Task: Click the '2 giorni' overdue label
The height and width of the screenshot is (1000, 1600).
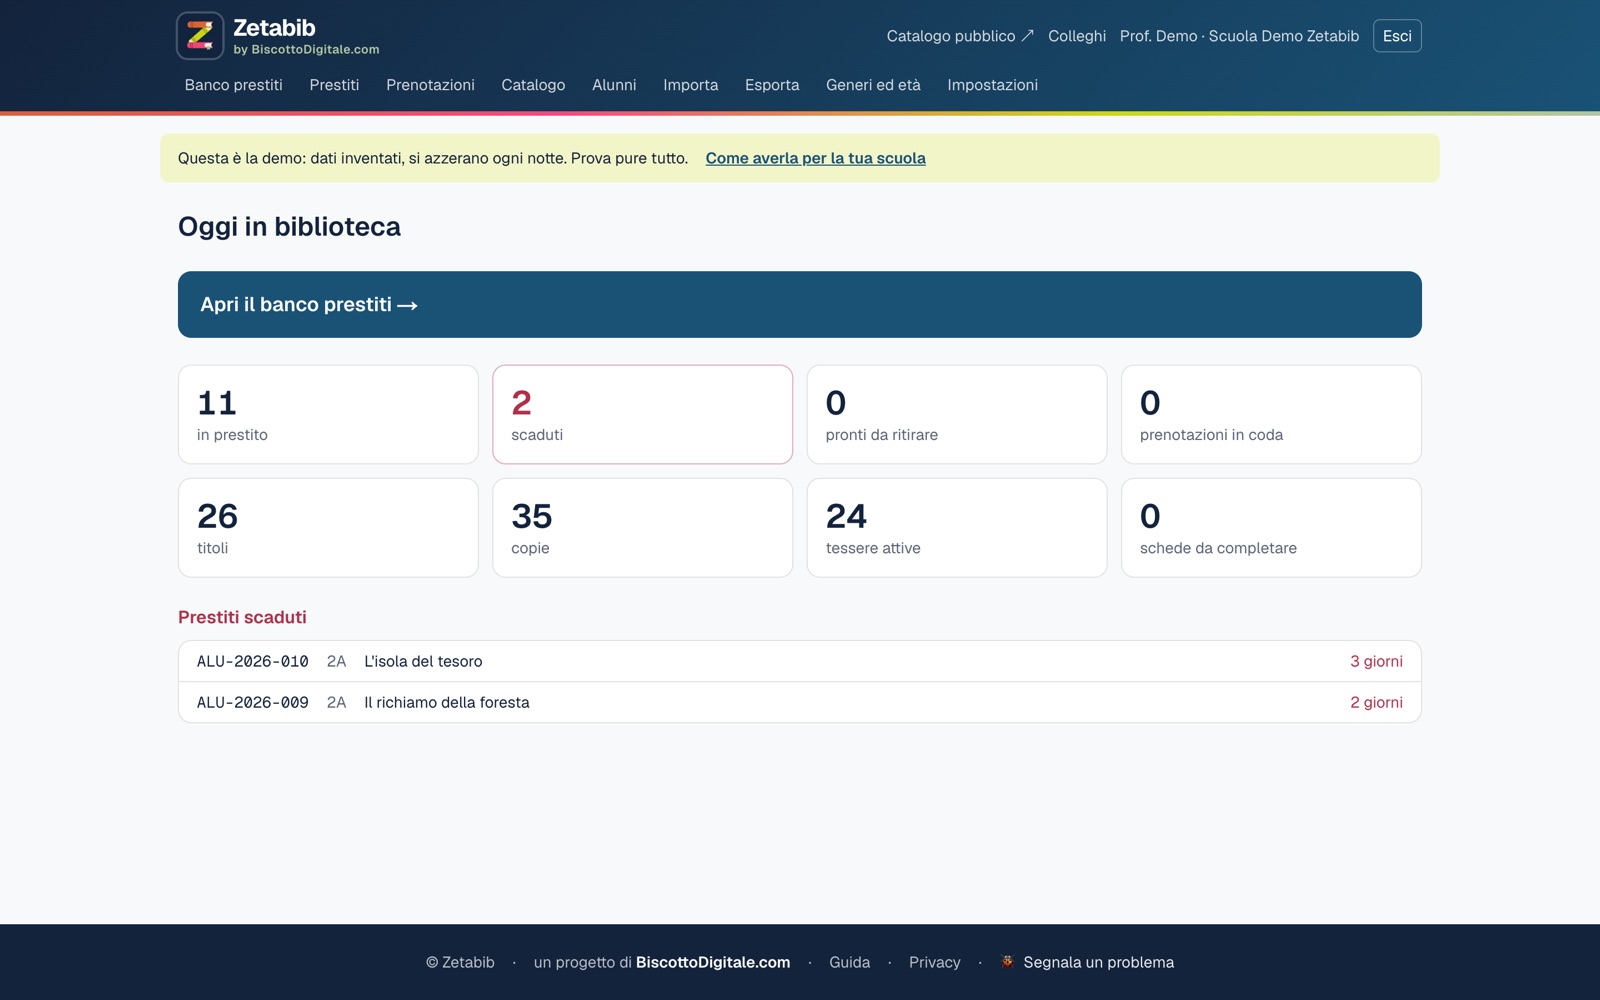Action: click(x=1376, y=702)
